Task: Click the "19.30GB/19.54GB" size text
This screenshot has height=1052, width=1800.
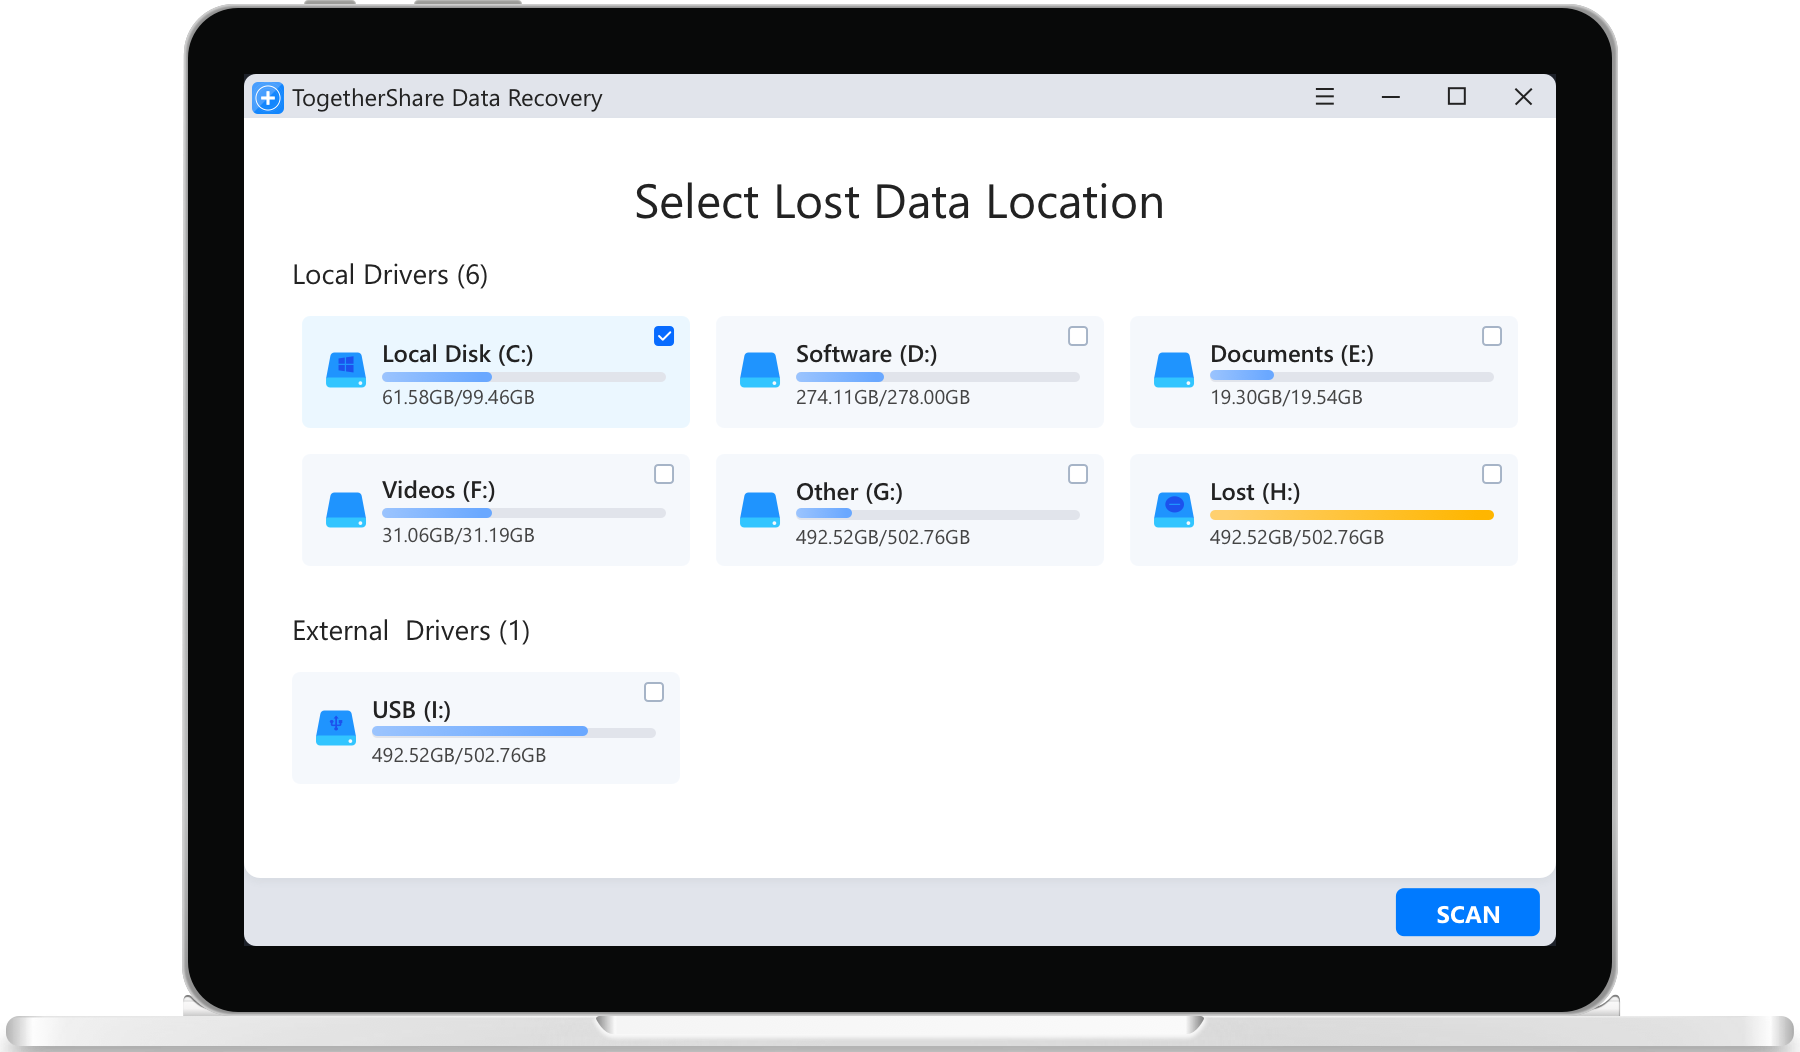Action: (1286, 397)
